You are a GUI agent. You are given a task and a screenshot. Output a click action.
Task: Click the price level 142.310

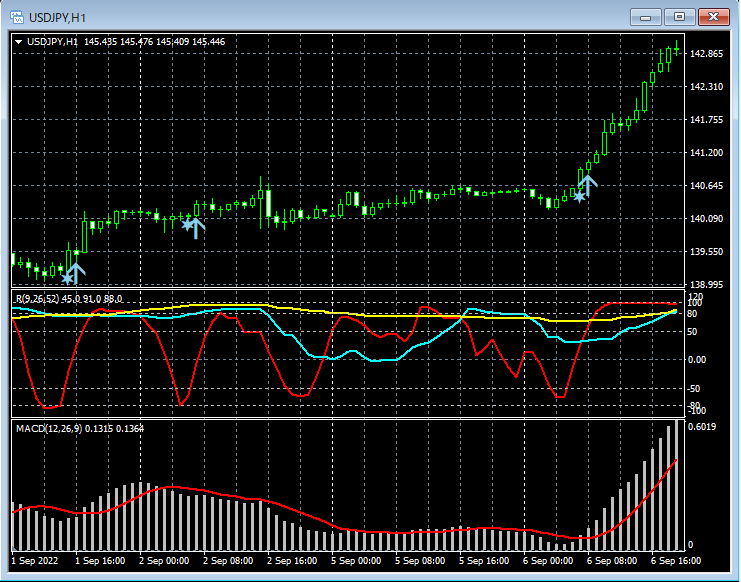coord(707,86)
